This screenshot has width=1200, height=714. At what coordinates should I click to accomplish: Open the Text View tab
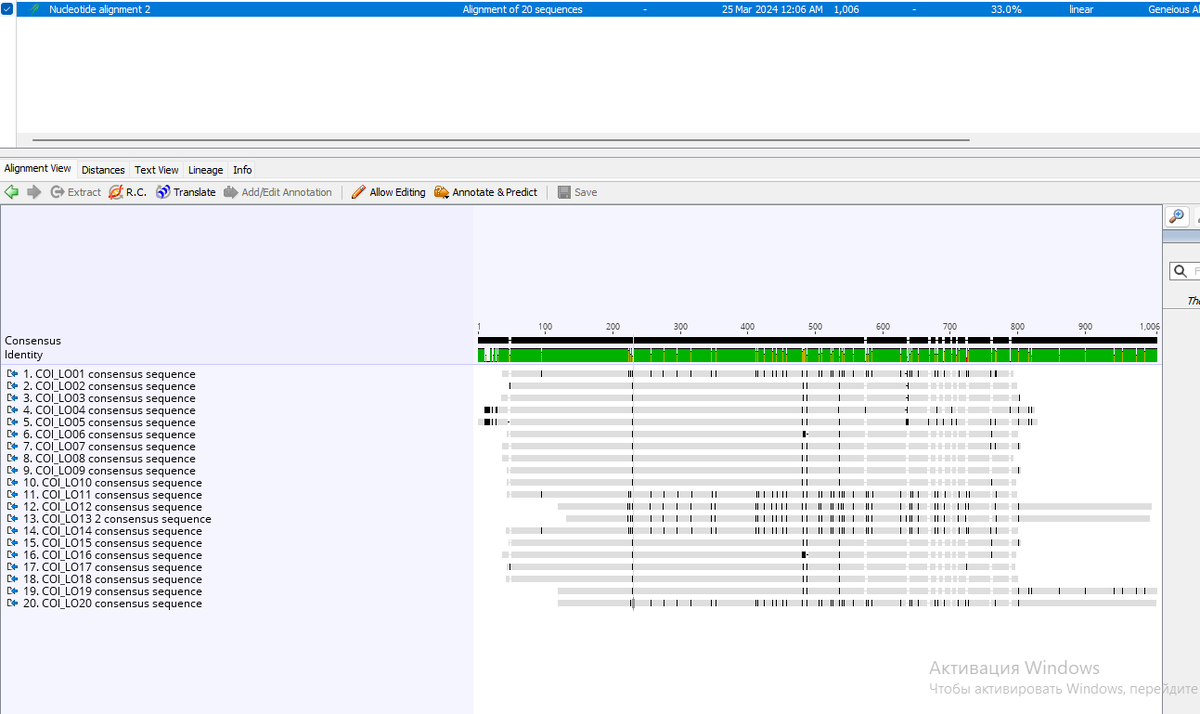157,170
